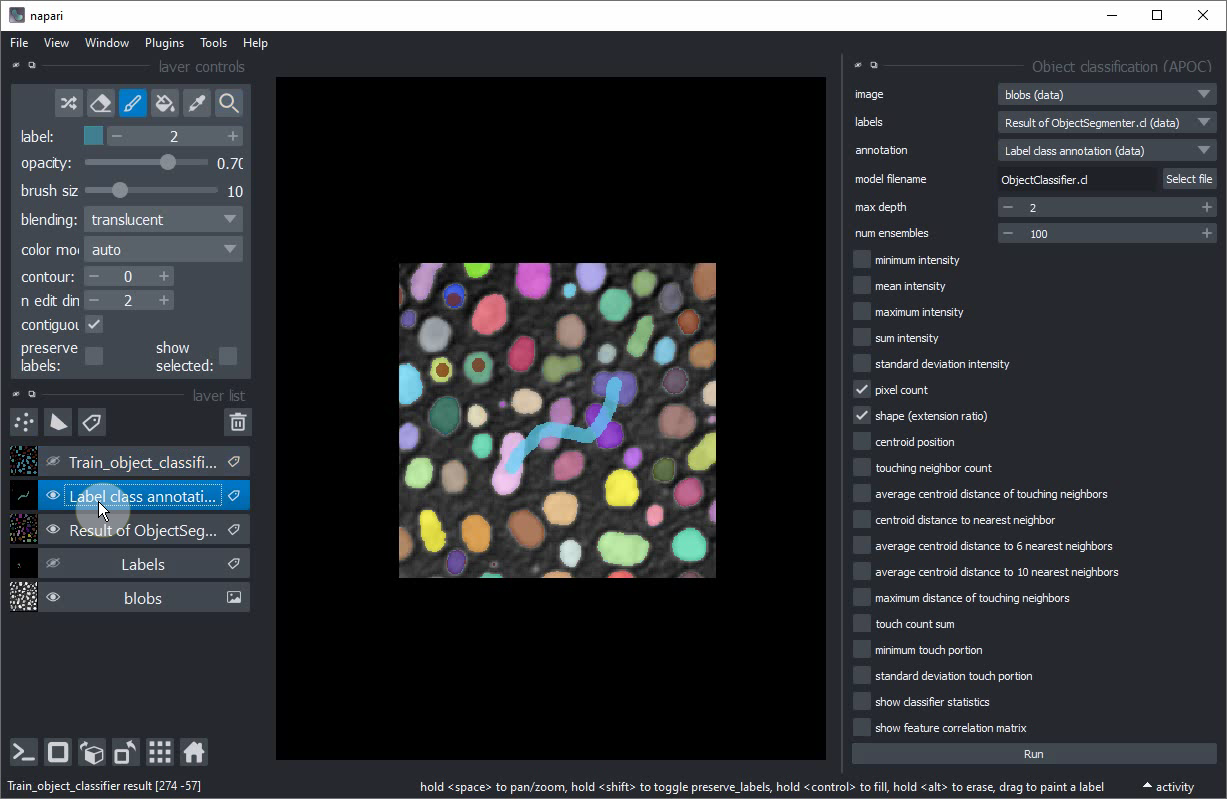Select the eraser tool in layer controls
This screenshot has width=1227, height=799.
click(x=100, y=103)
